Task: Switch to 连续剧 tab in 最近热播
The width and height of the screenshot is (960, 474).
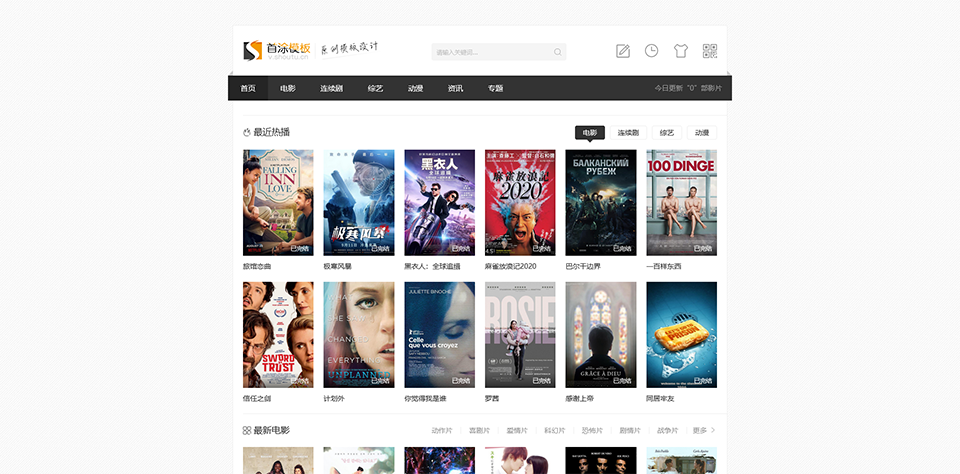Action: (628, 133)
